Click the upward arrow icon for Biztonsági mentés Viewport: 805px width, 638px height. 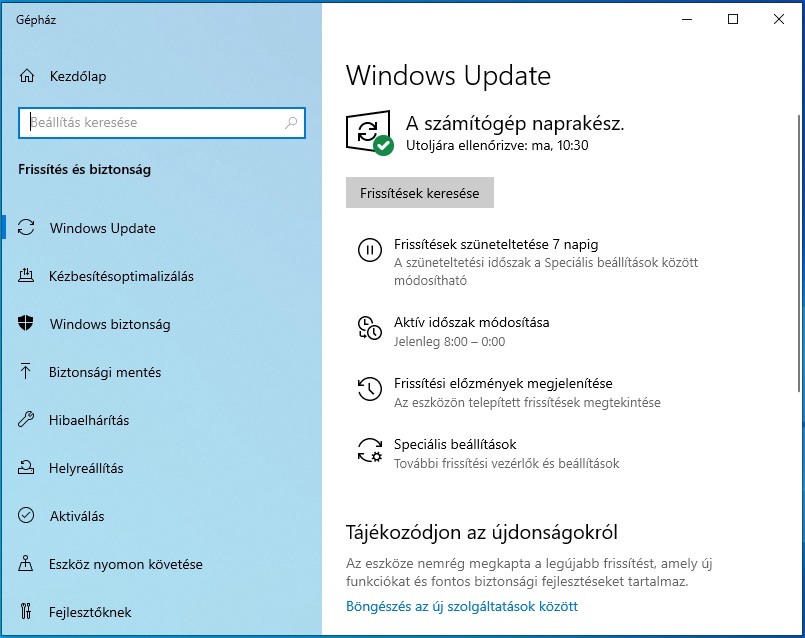point(26,371)
